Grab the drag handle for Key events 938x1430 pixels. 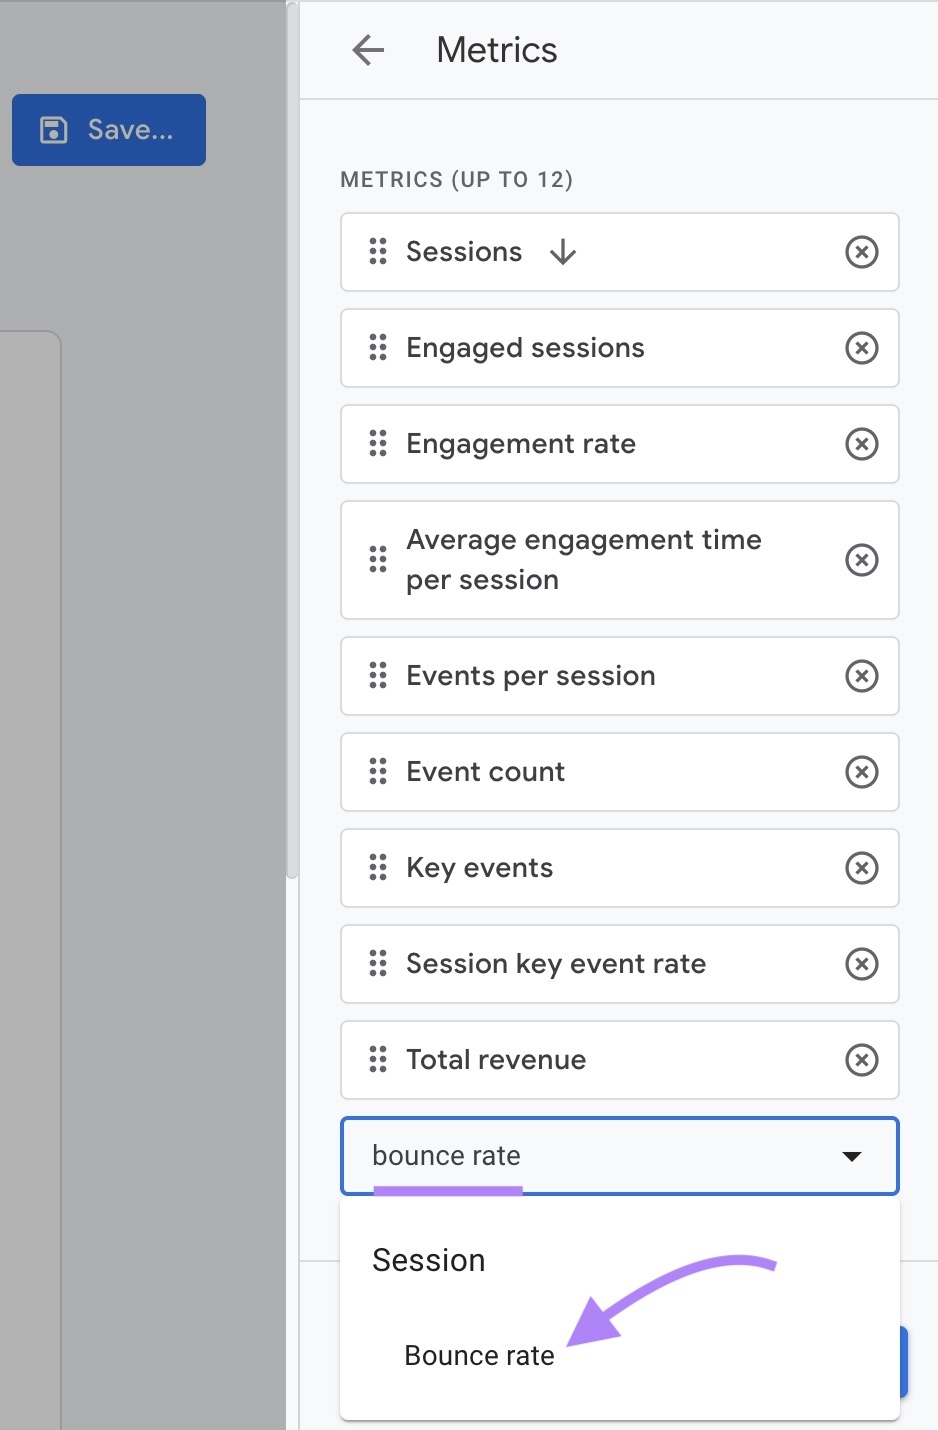point(377,868)
